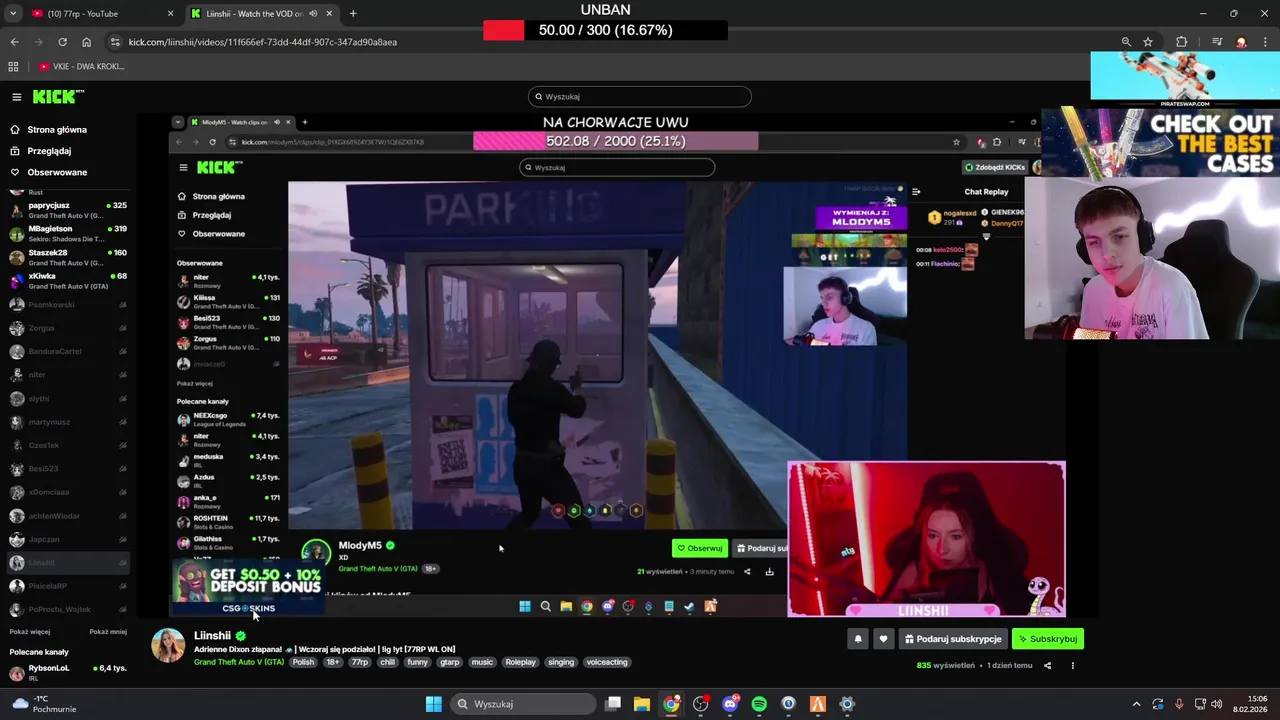Image resolution: width=1280 pixels, height=720 pixels.
Task: Click the Check Out The Best Cases ad
Action: click(1163, 142)
